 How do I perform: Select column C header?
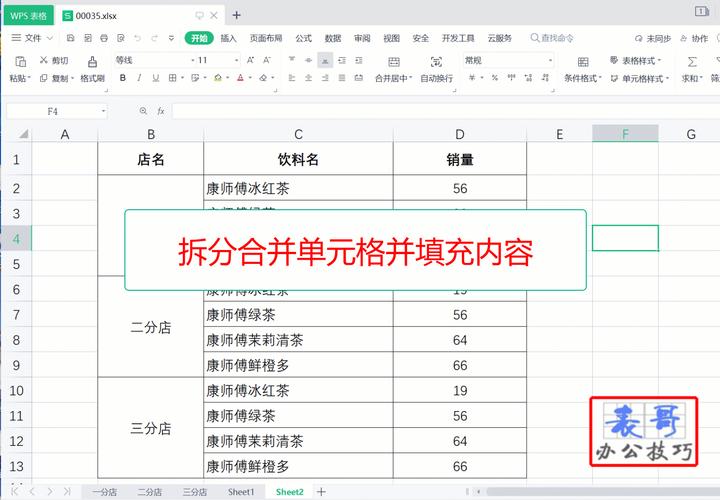[298, 134]
